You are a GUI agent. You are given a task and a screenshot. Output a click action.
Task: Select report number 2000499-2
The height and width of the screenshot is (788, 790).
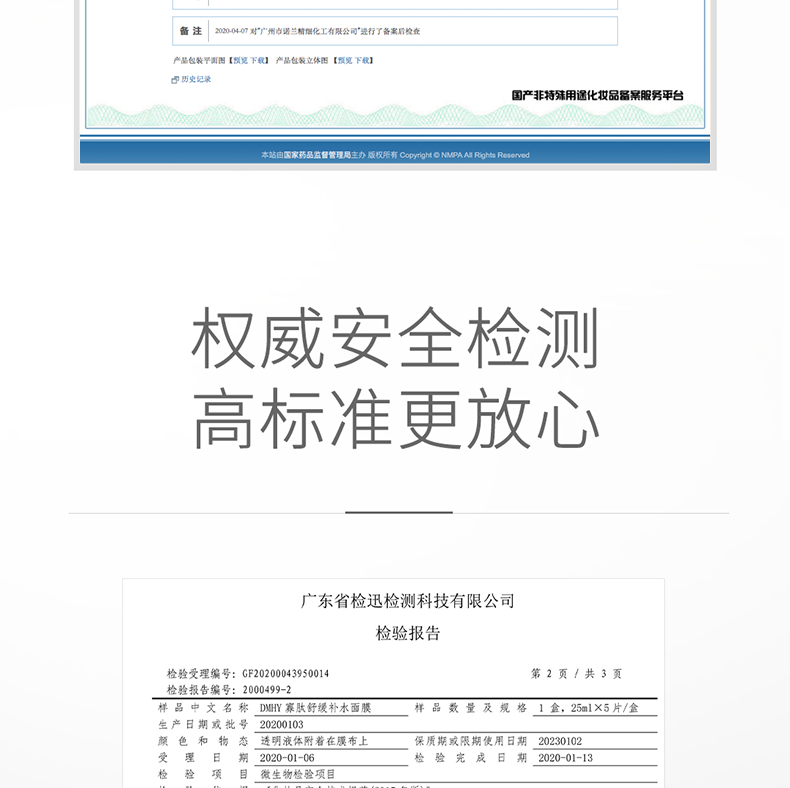click(267, 690)
